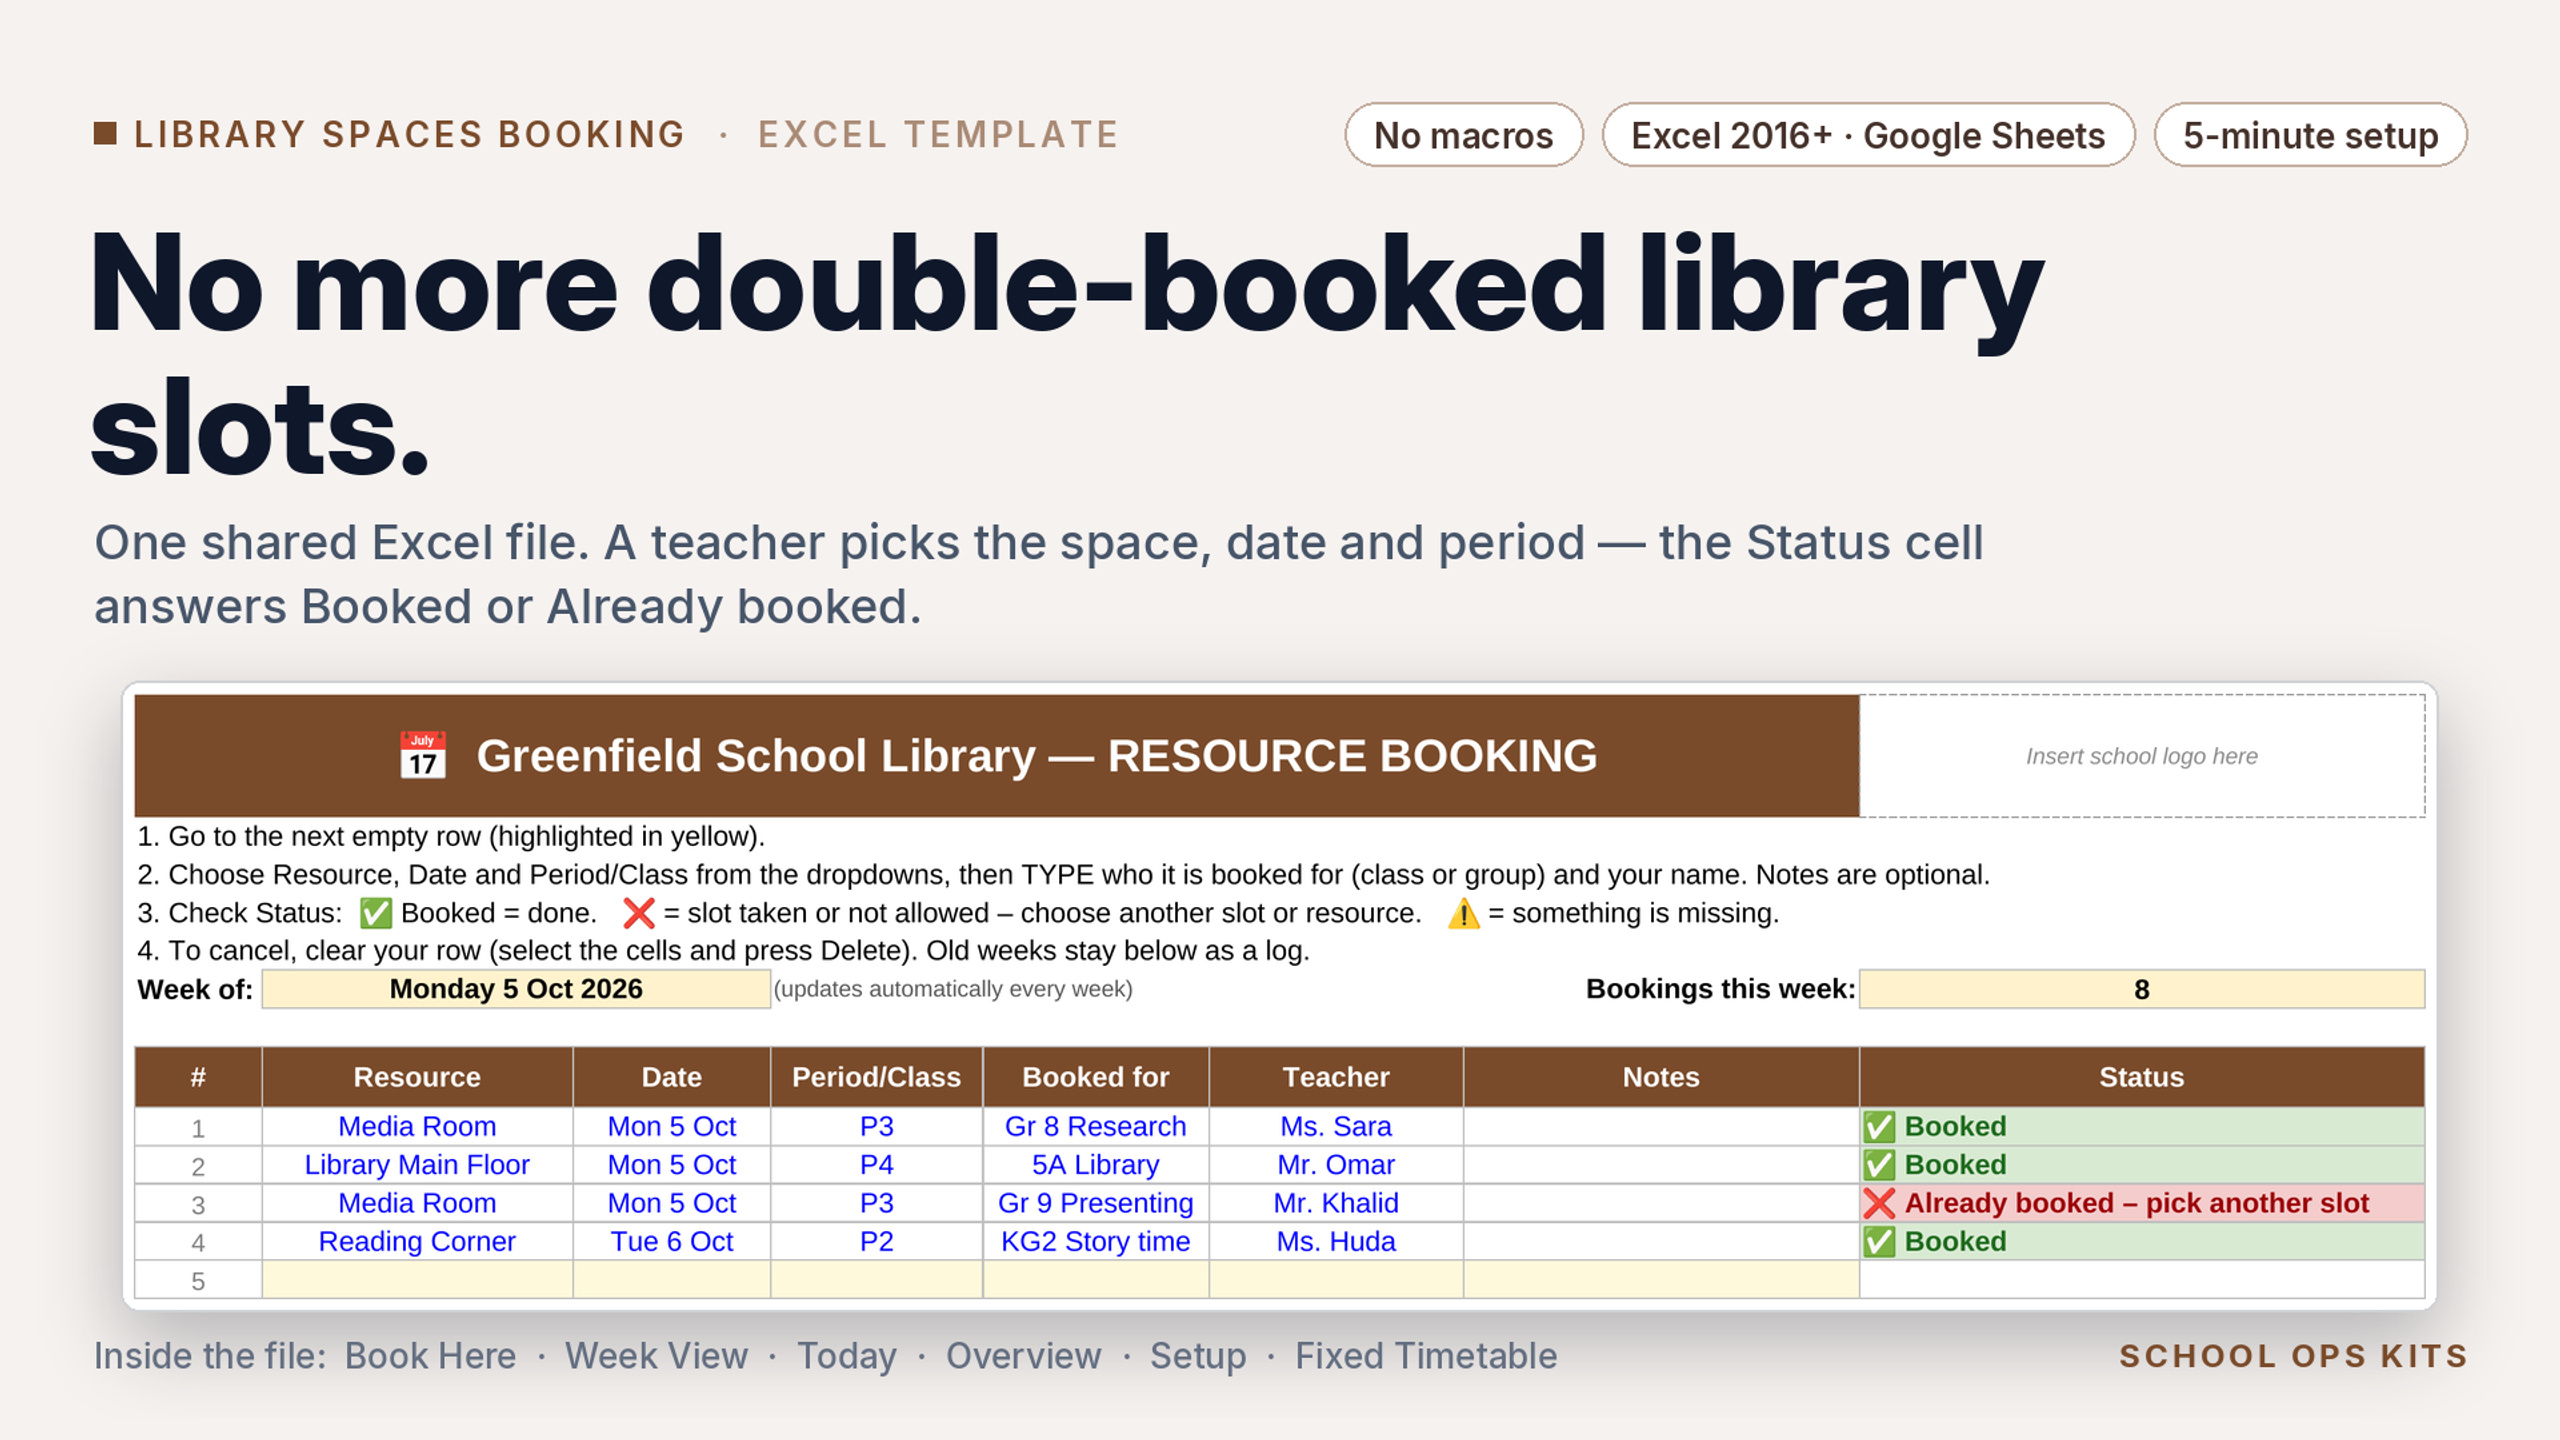Click the empty yellow Resource cell in row 5
Screen dimensions: 2560x1440
417,1280
